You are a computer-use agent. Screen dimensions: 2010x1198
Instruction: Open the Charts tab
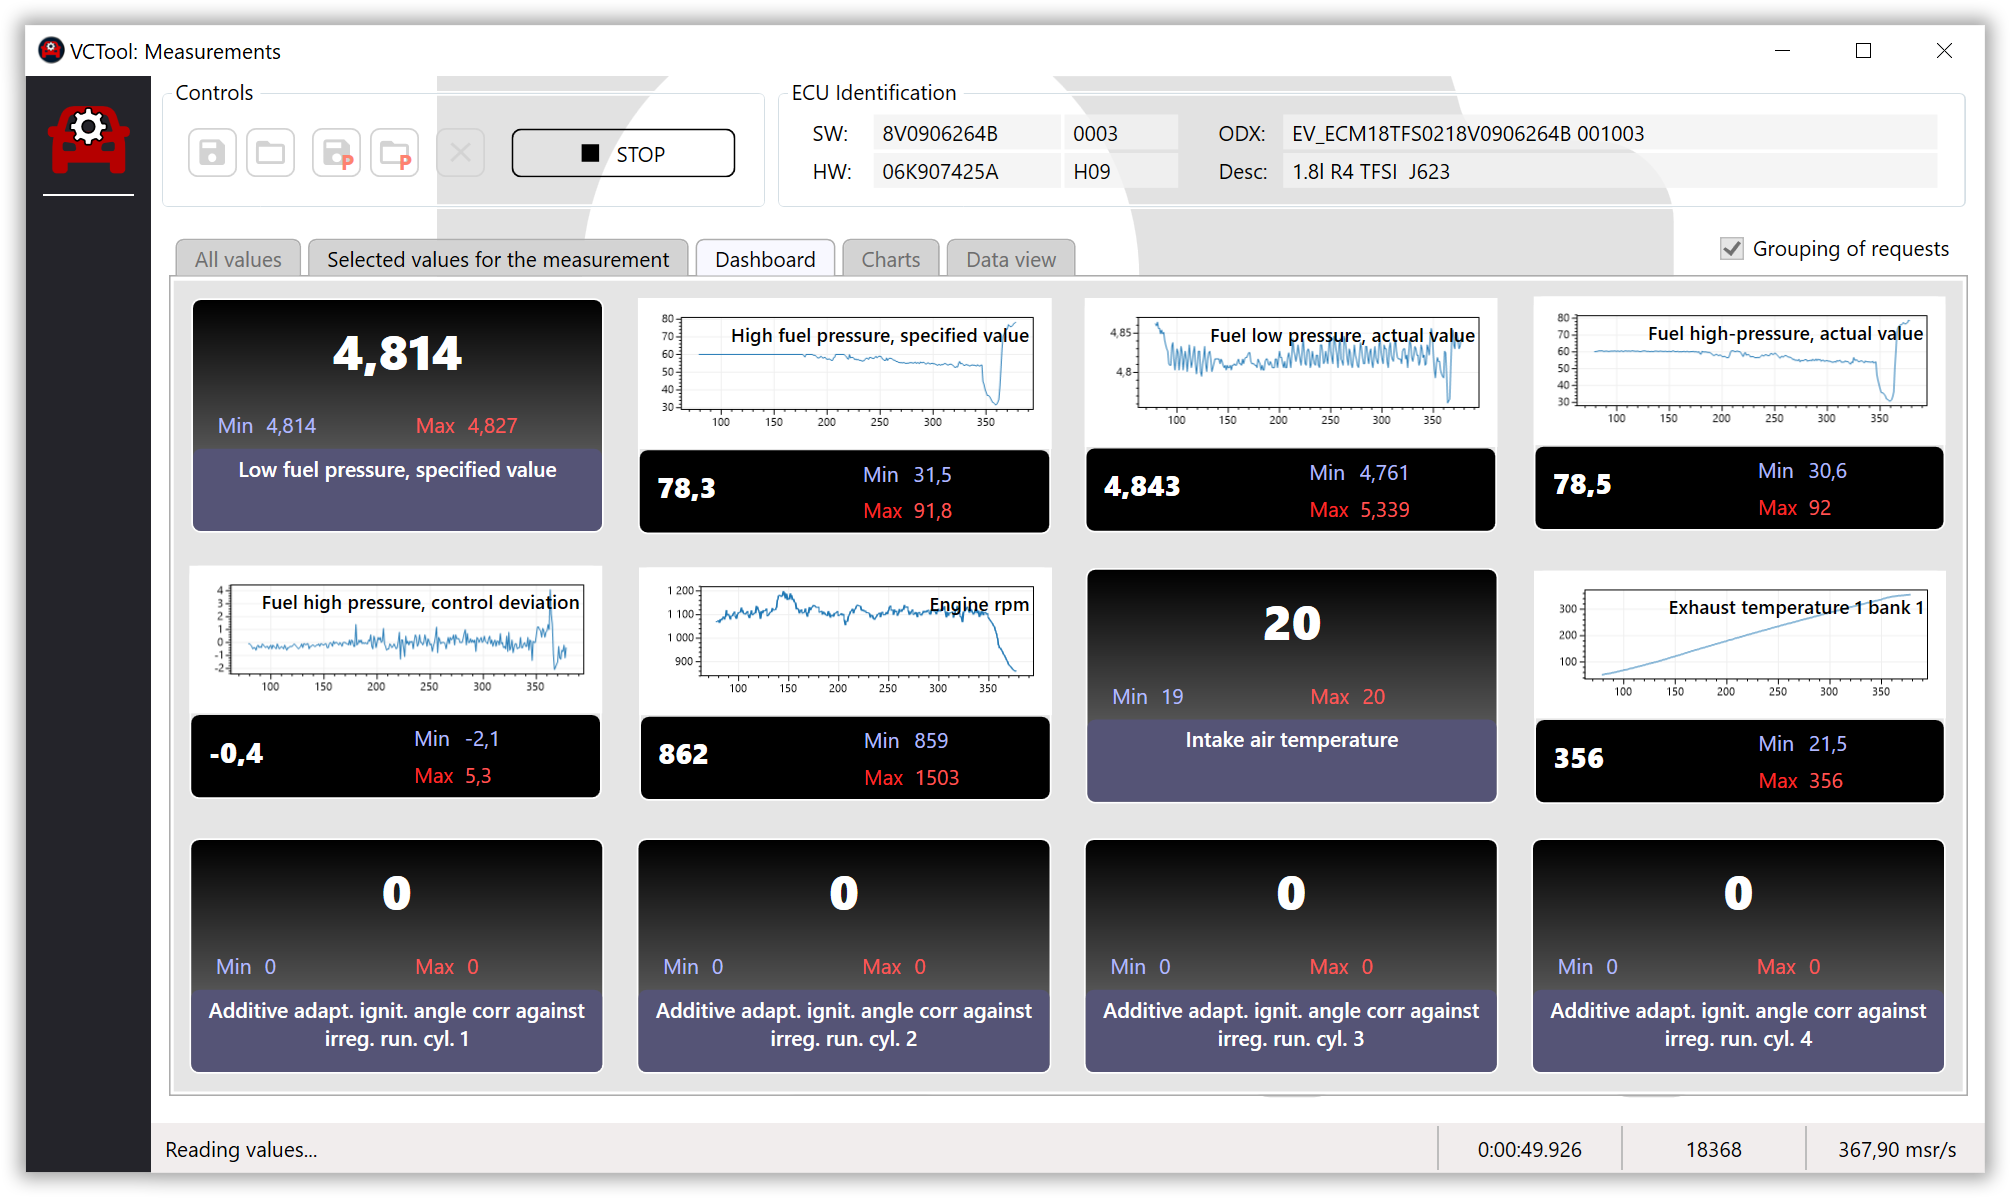pyautogui.click(x=890, y=259)
